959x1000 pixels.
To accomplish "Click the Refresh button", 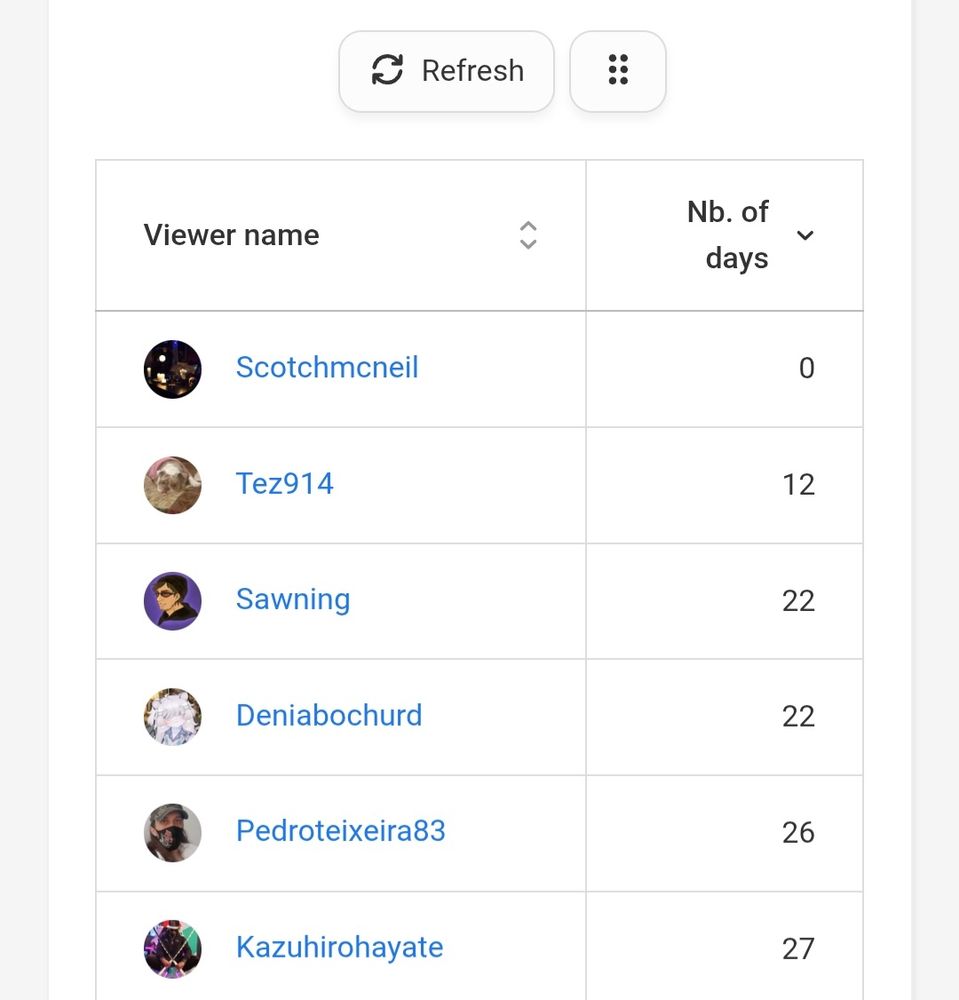I will [x=446, y=71].
